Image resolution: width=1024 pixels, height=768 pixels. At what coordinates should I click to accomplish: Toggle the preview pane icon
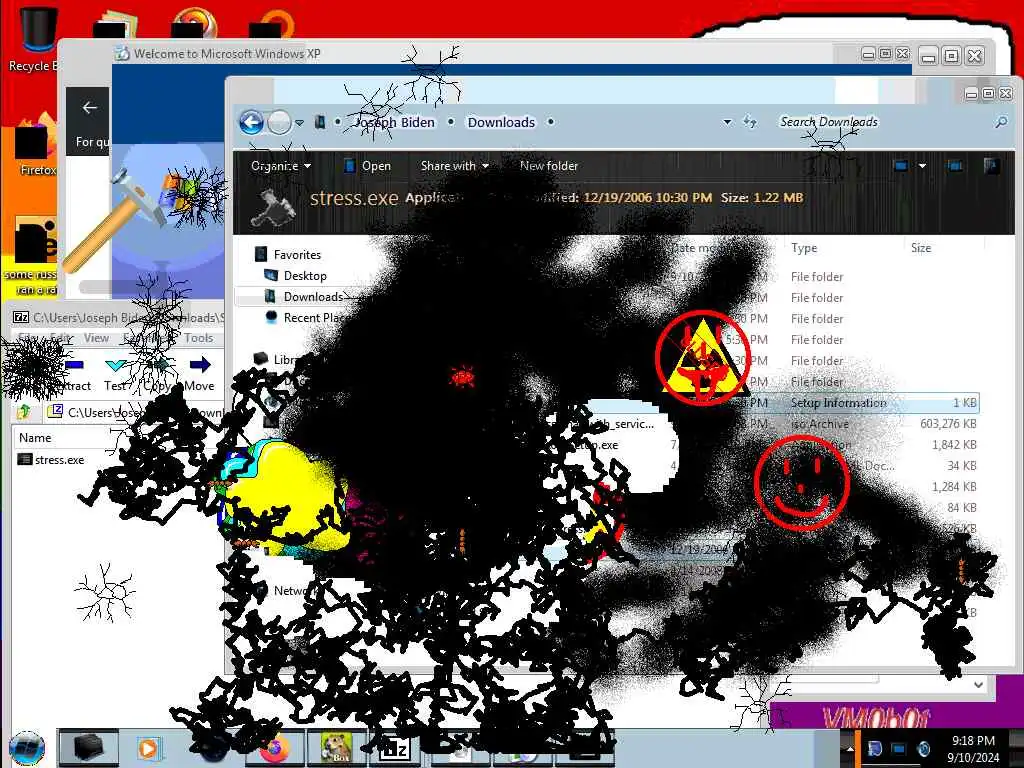pyautogui.click(x=954, y=166)
